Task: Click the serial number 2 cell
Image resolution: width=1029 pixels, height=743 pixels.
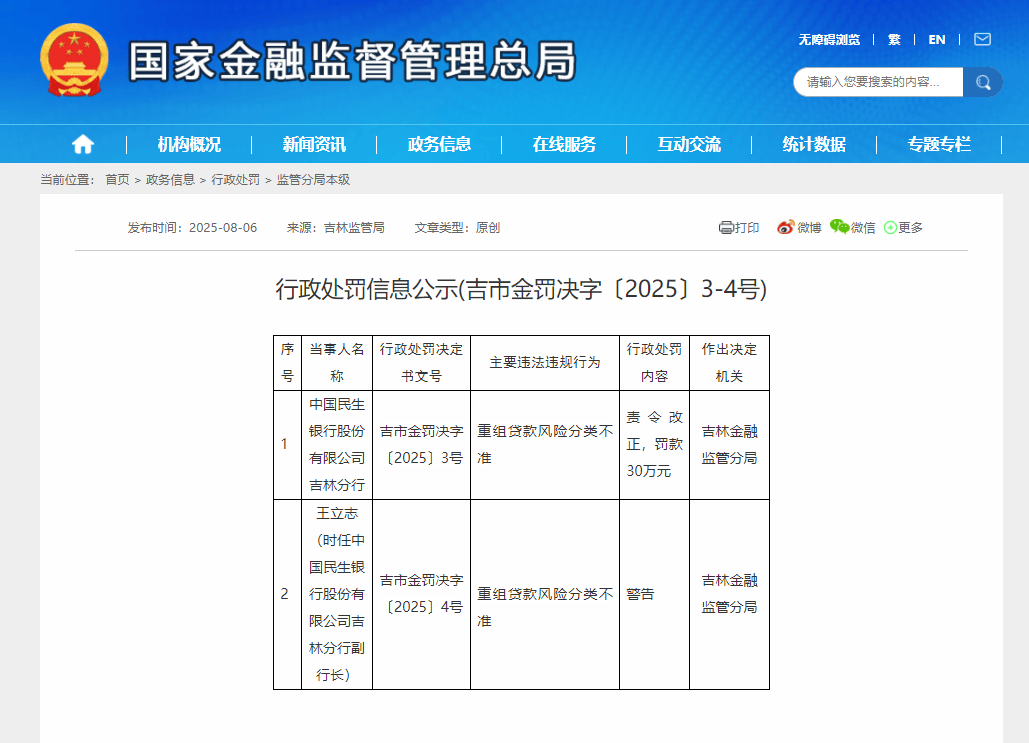Action: pos(287,595)
